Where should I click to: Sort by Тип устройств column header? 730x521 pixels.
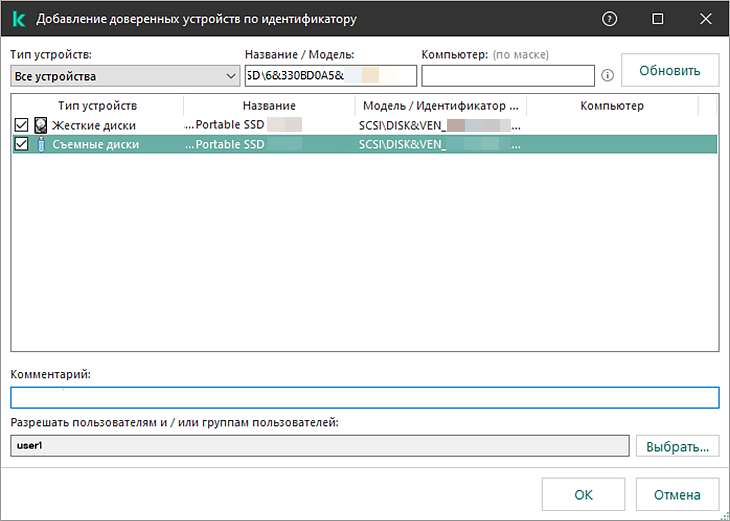coord(97,106)
